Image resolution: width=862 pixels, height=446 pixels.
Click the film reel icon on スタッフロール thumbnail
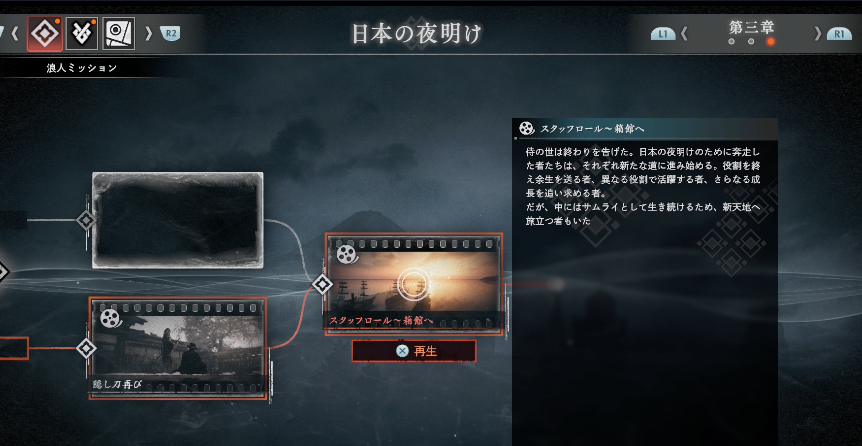346,254
